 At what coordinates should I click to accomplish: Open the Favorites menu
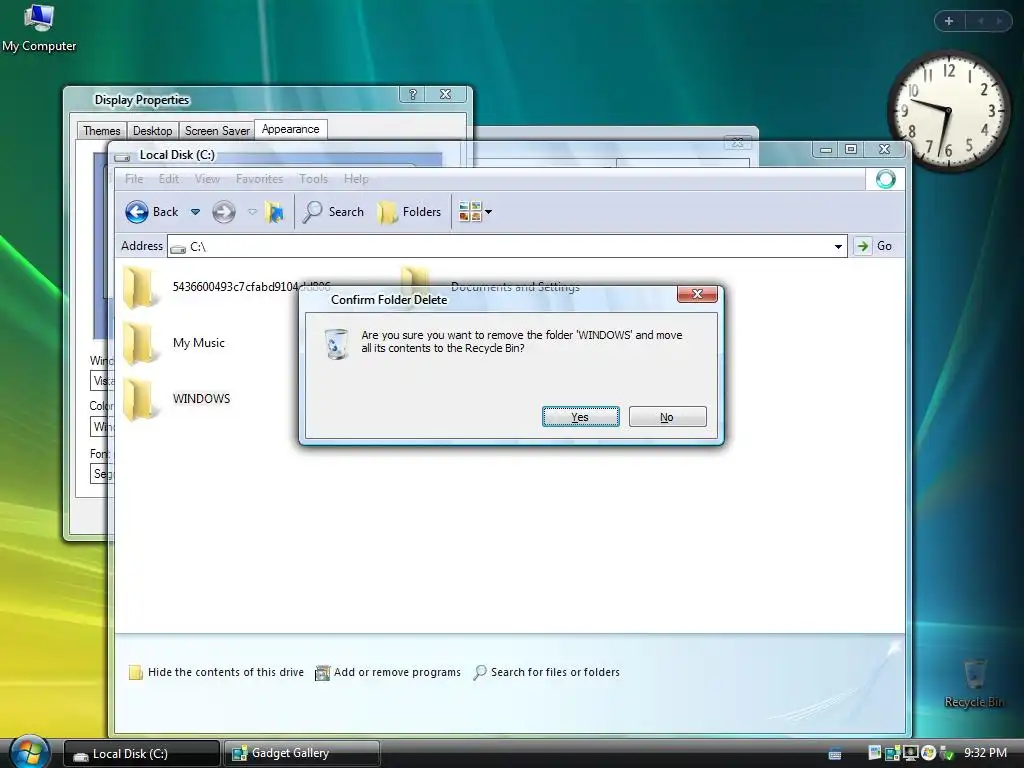259,178
